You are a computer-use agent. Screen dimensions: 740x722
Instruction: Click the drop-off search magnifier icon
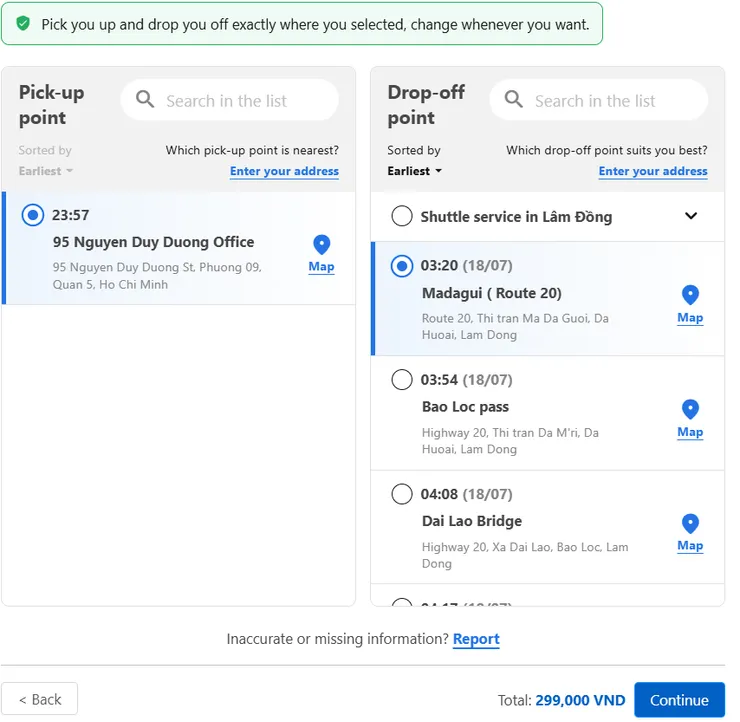point(514,100)
